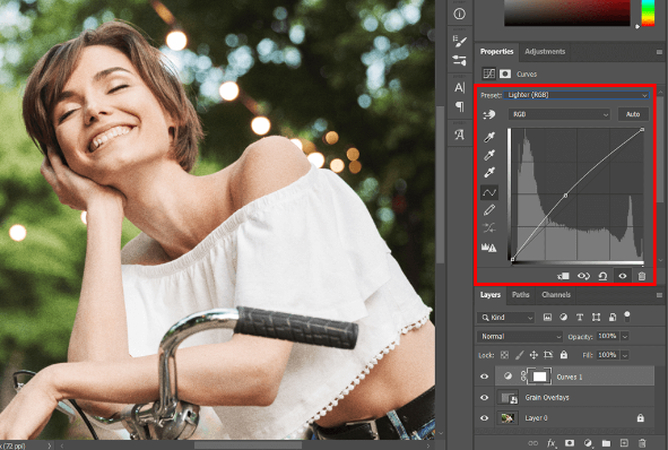Create a new group with the folder icon
The width and height of the screenshot is (668, 450).
click(607, 441)
